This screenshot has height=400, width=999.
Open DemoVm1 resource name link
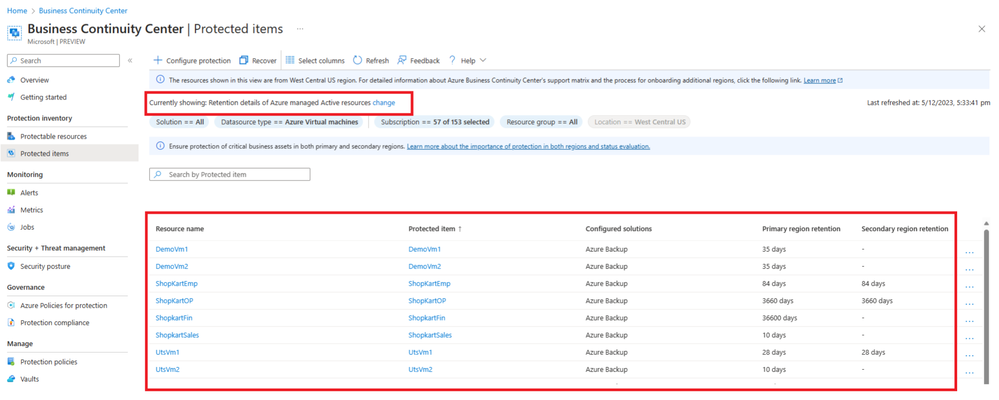pos(171,249)
